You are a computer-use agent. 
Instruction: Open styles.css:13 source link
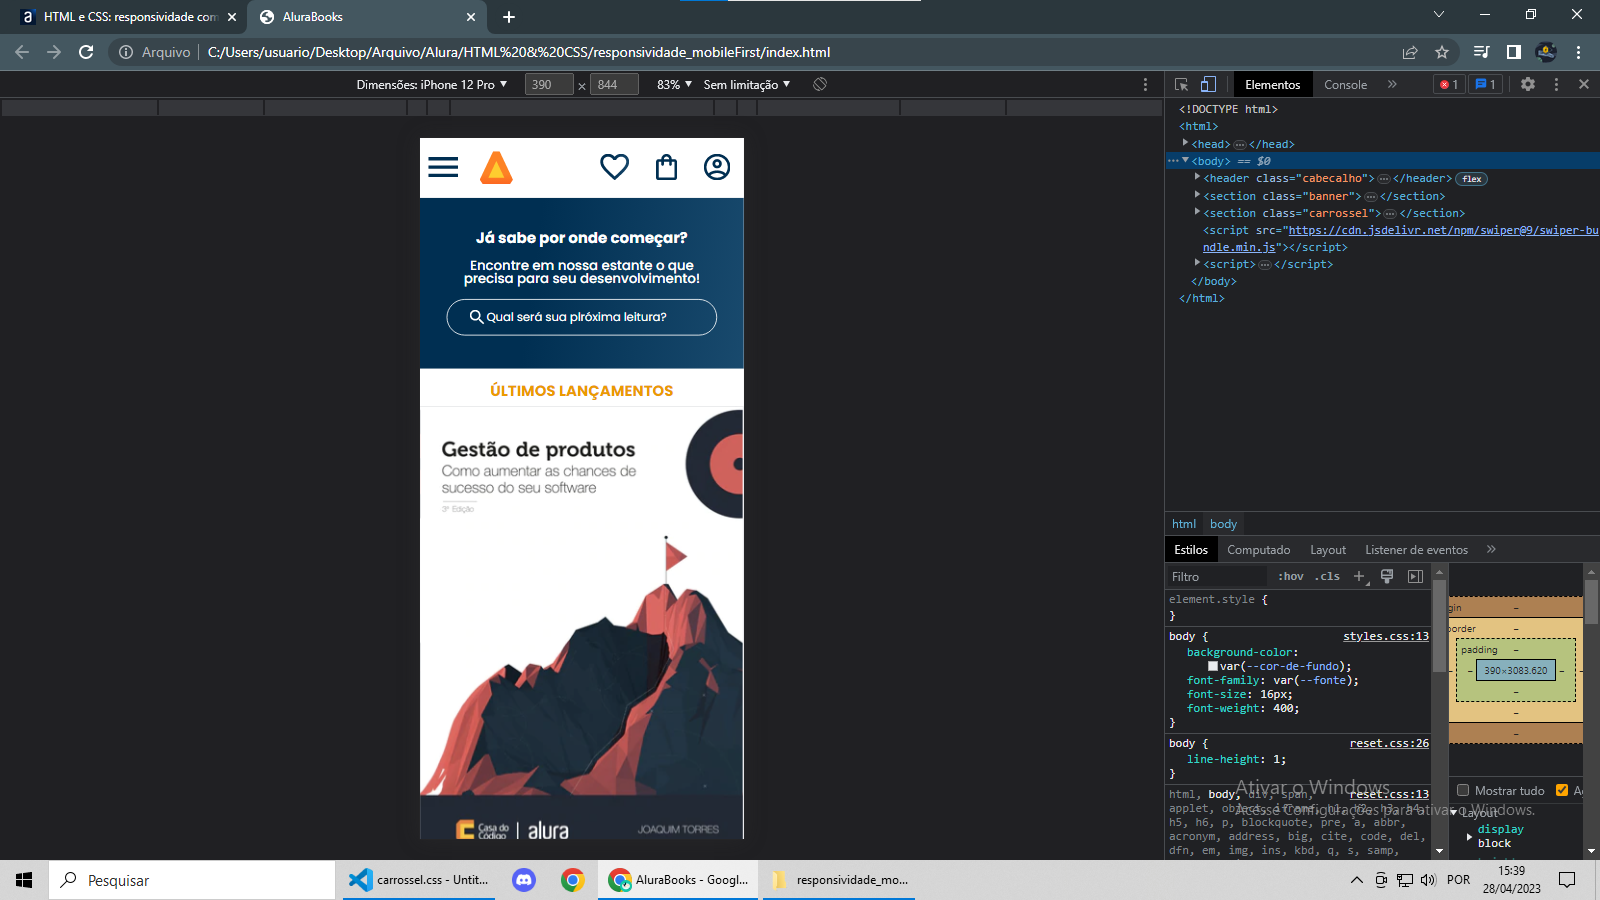1386,636
